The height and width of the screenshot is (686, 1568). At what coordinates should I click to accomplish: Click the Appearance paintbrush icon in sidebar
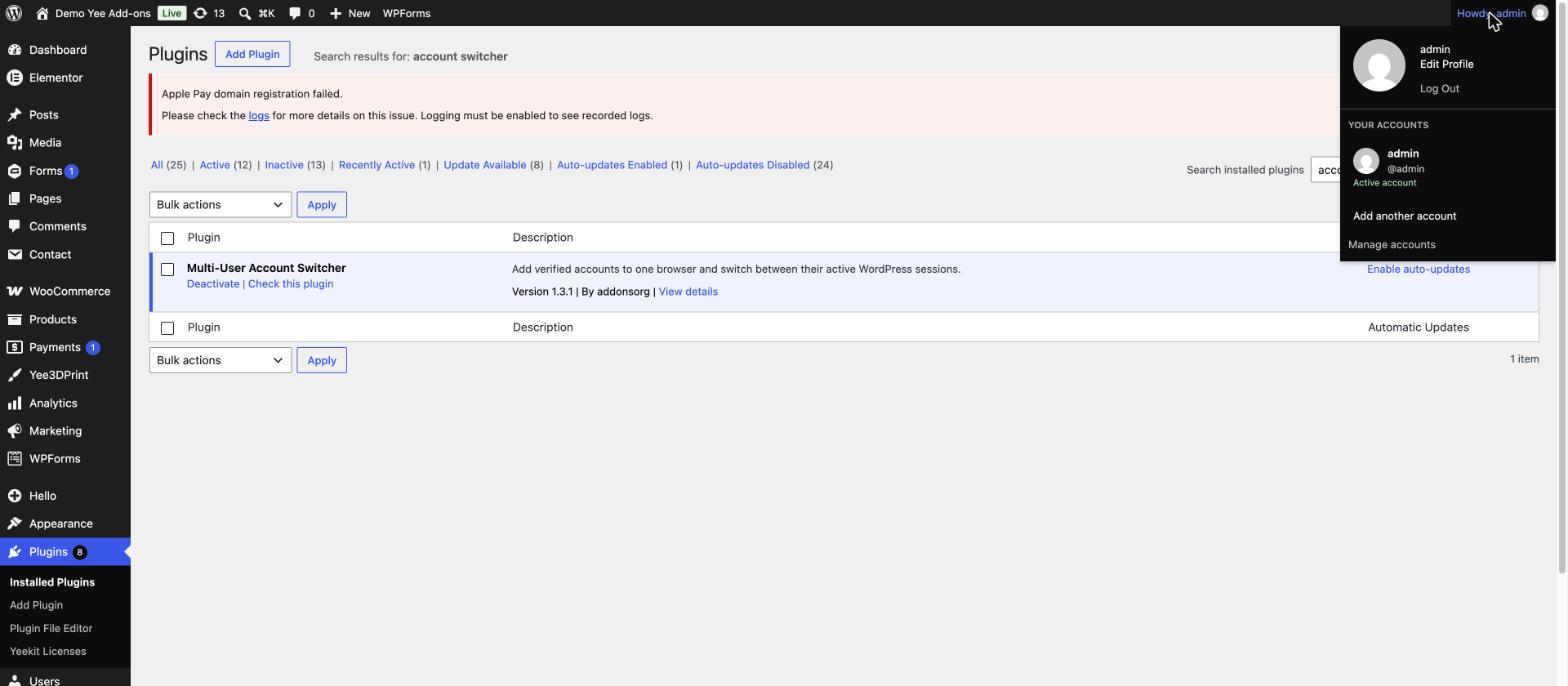[14, 524]
